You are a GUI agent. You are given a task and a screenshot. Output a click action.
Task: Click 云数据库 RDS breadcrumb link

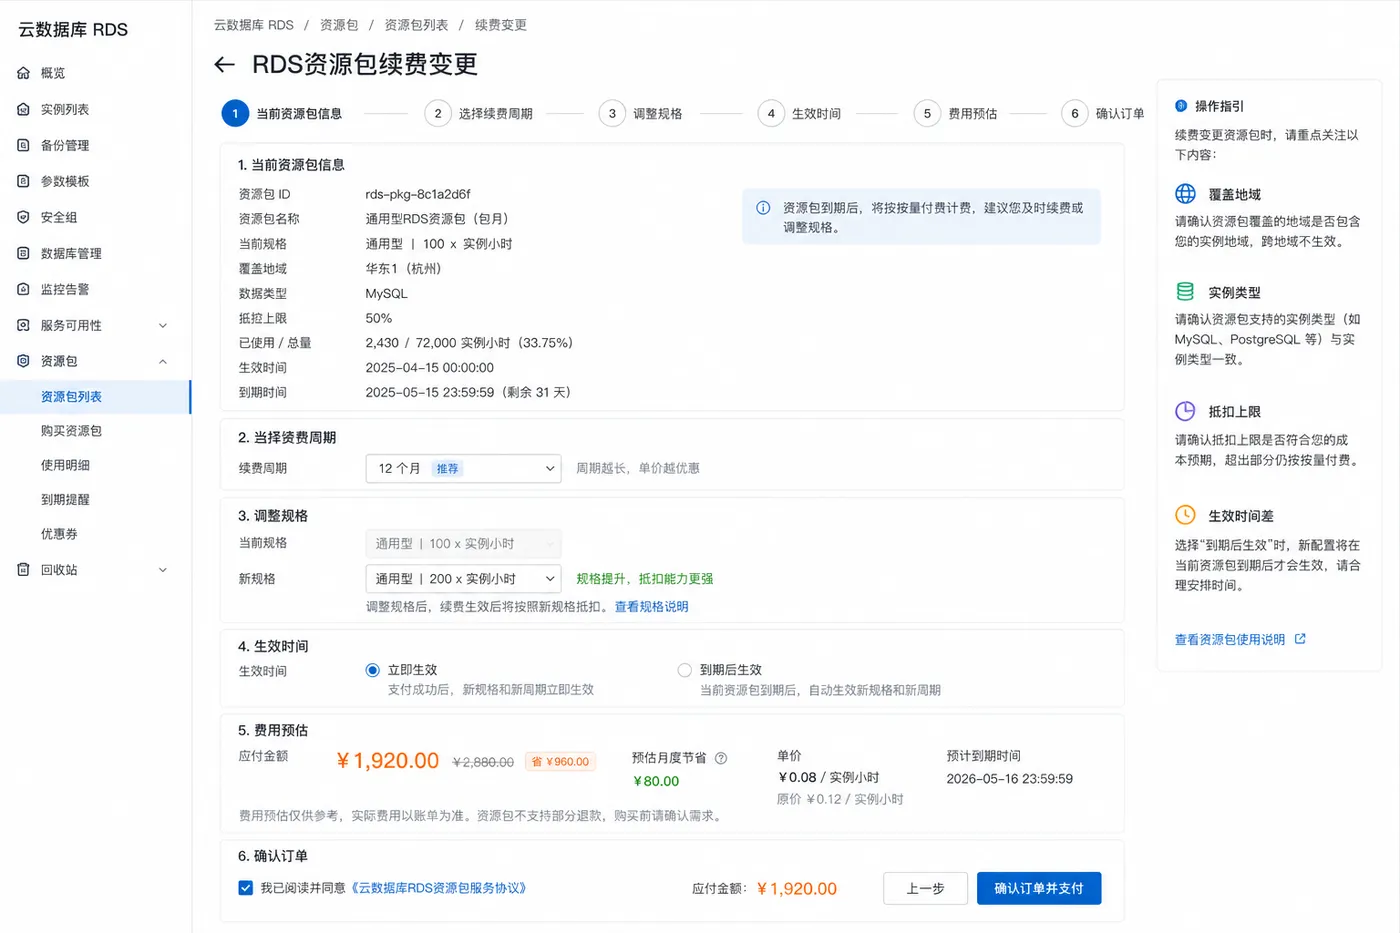[254, 25]
